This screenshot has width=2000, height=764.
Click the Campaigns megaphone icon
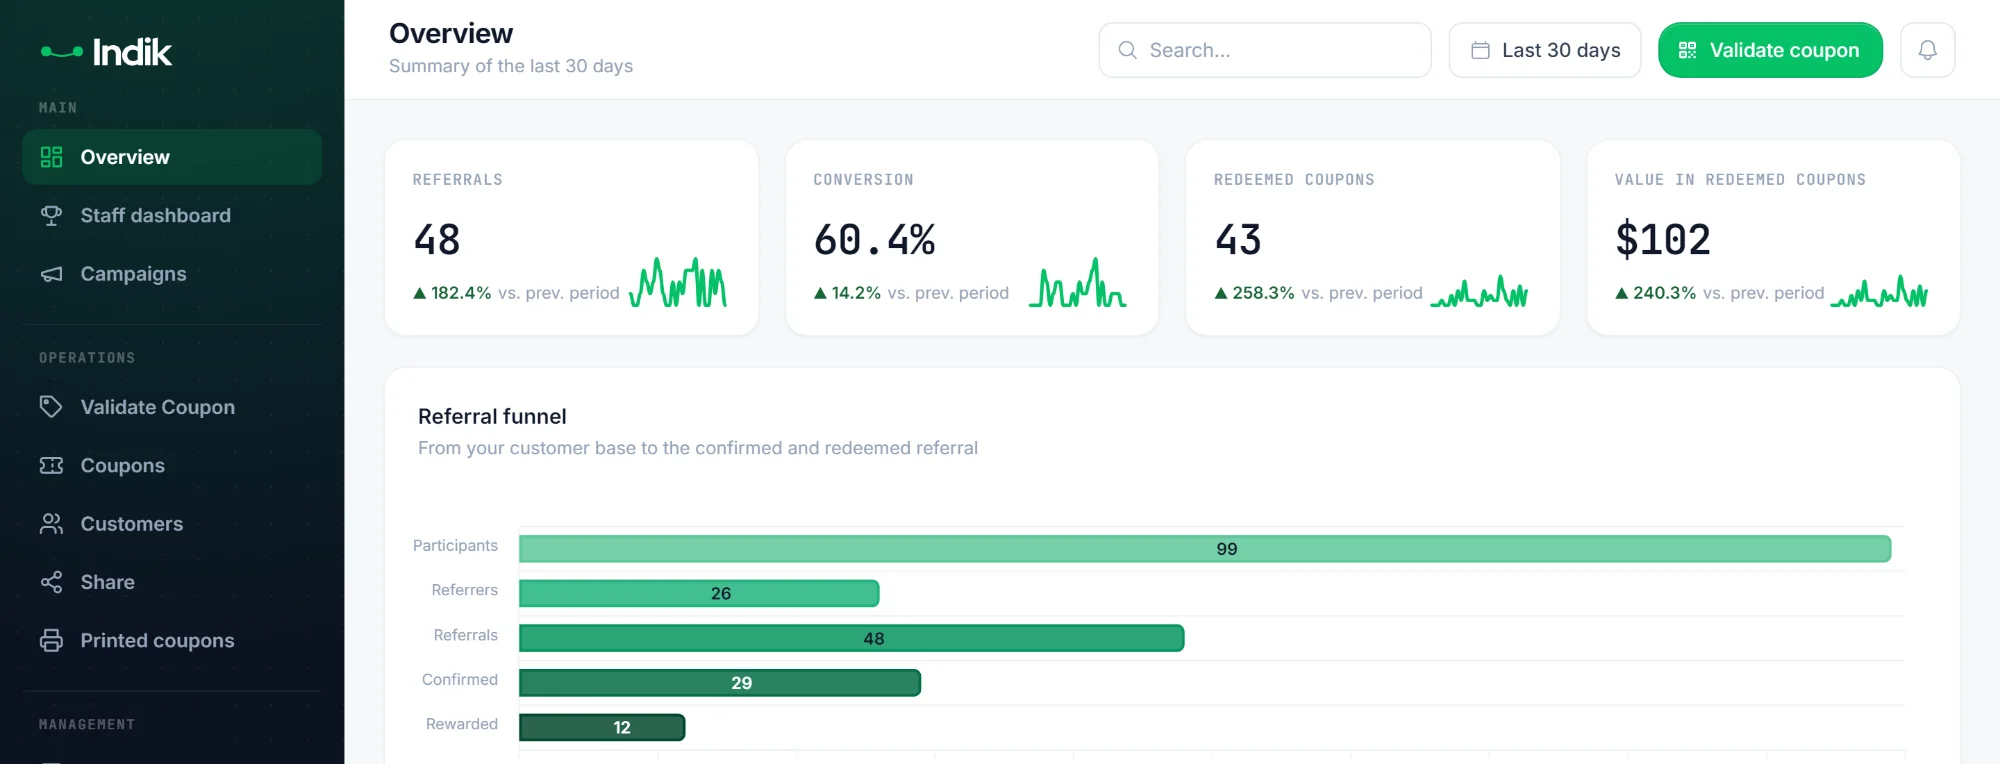click(x=51, y=274)
